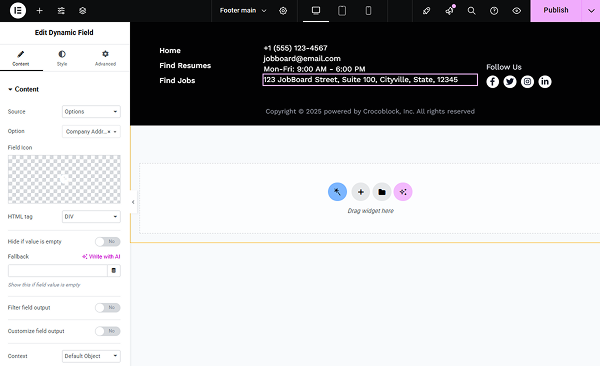Image resolution: width=600 pixels, height=366 pixels.
Task: Open the HTML tag dropdown
Action: point(91,216)
